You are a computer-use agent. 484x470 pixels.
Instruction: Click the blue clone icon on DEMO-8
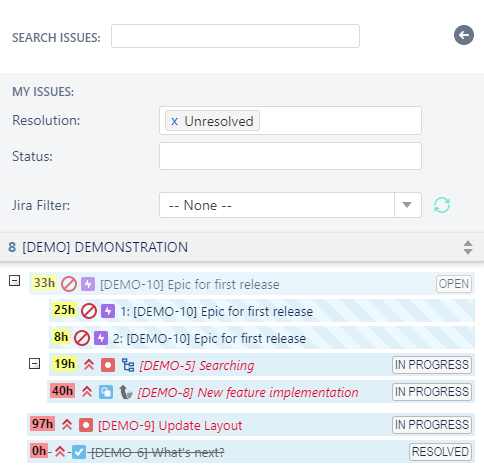[x=106, y=392]
